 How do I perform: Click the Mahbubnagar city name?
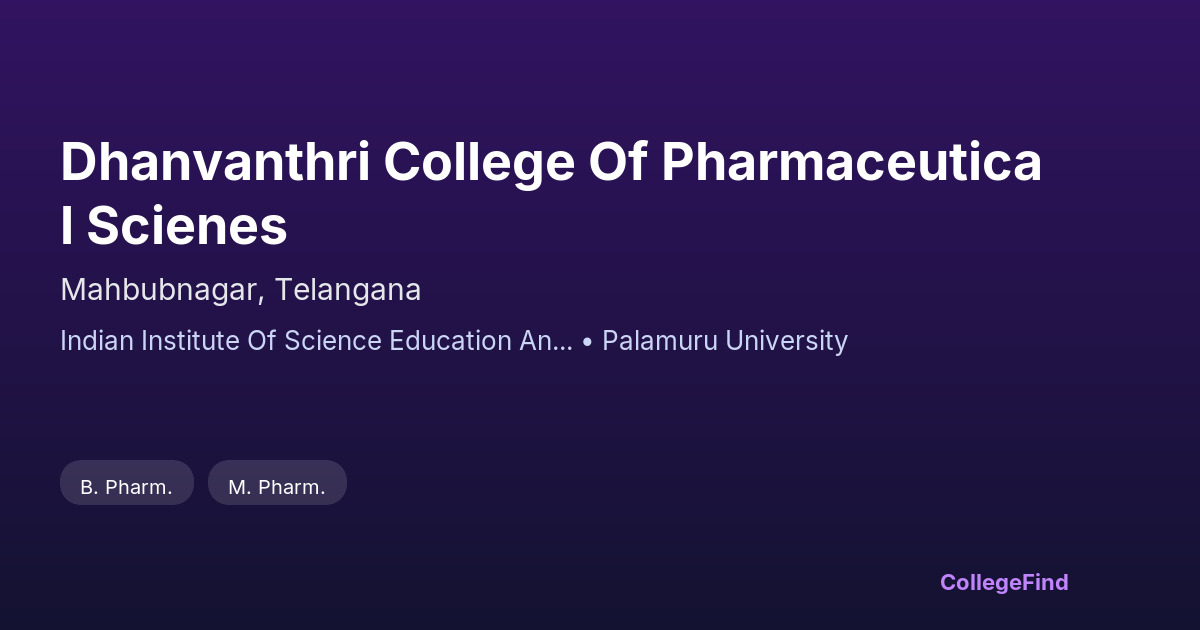162,290
